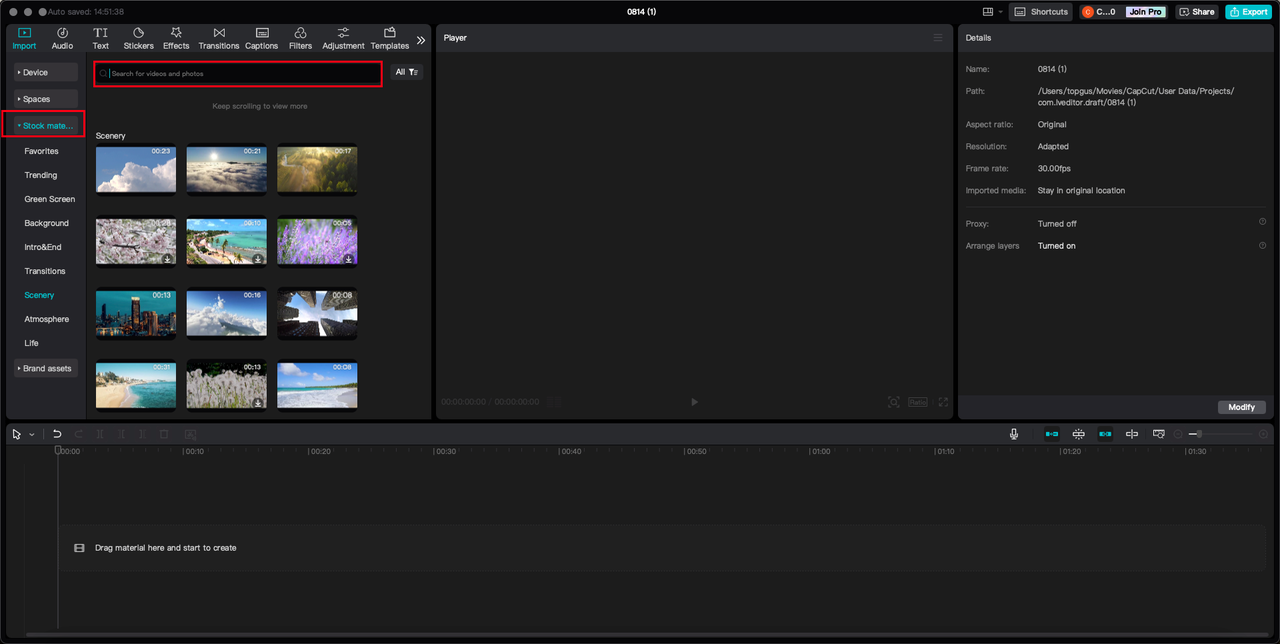Select the 00:17 golden forest thumbnail

tap(317, 169)
